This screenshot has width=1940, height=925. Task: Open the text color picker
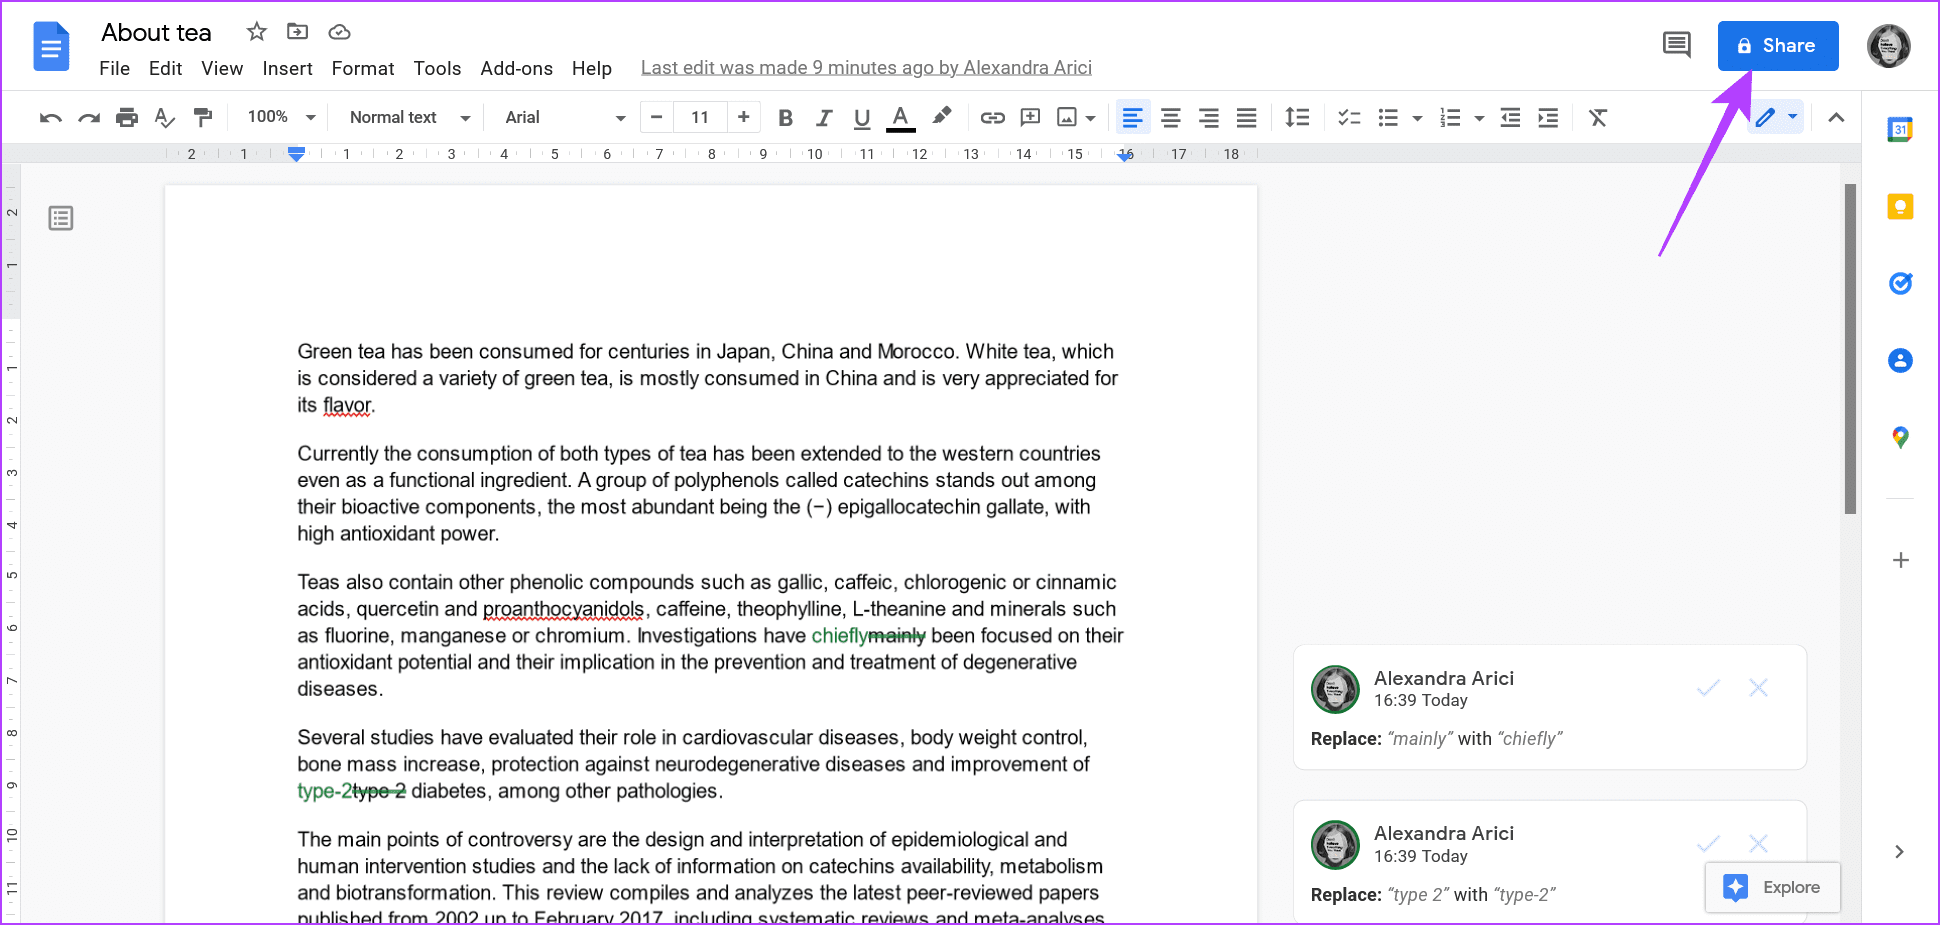coord(900,118)
